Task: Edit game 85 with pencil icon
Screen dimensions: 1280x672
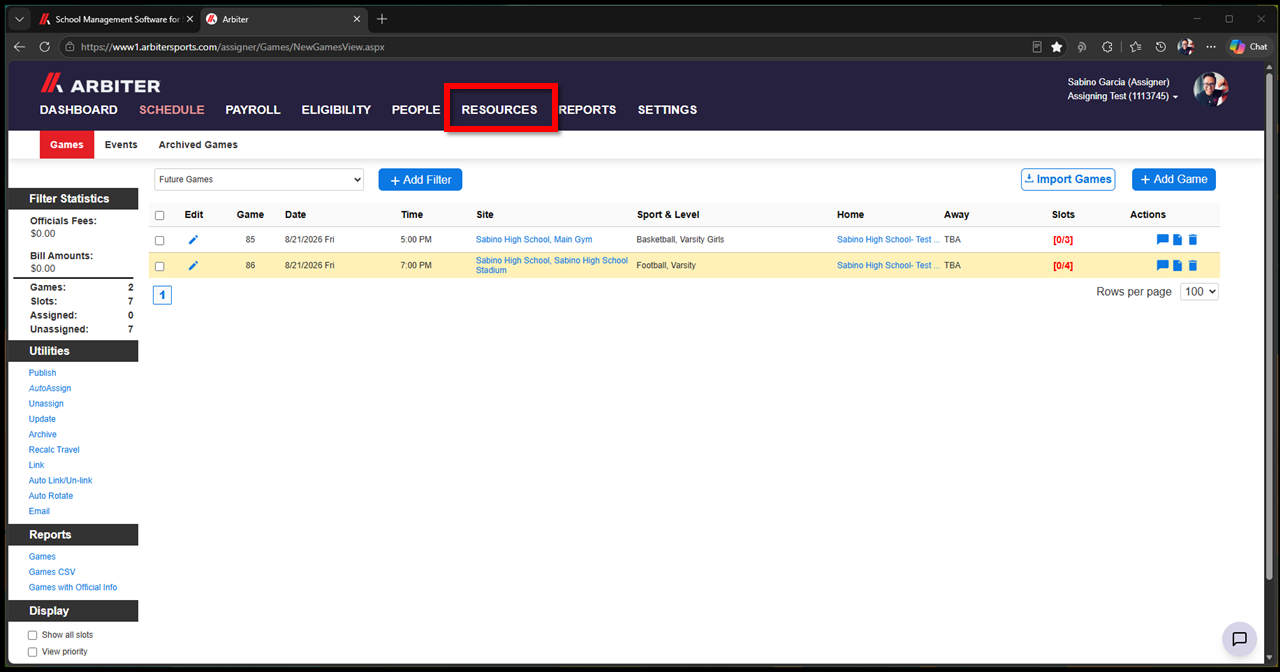Action: [194, 240]
